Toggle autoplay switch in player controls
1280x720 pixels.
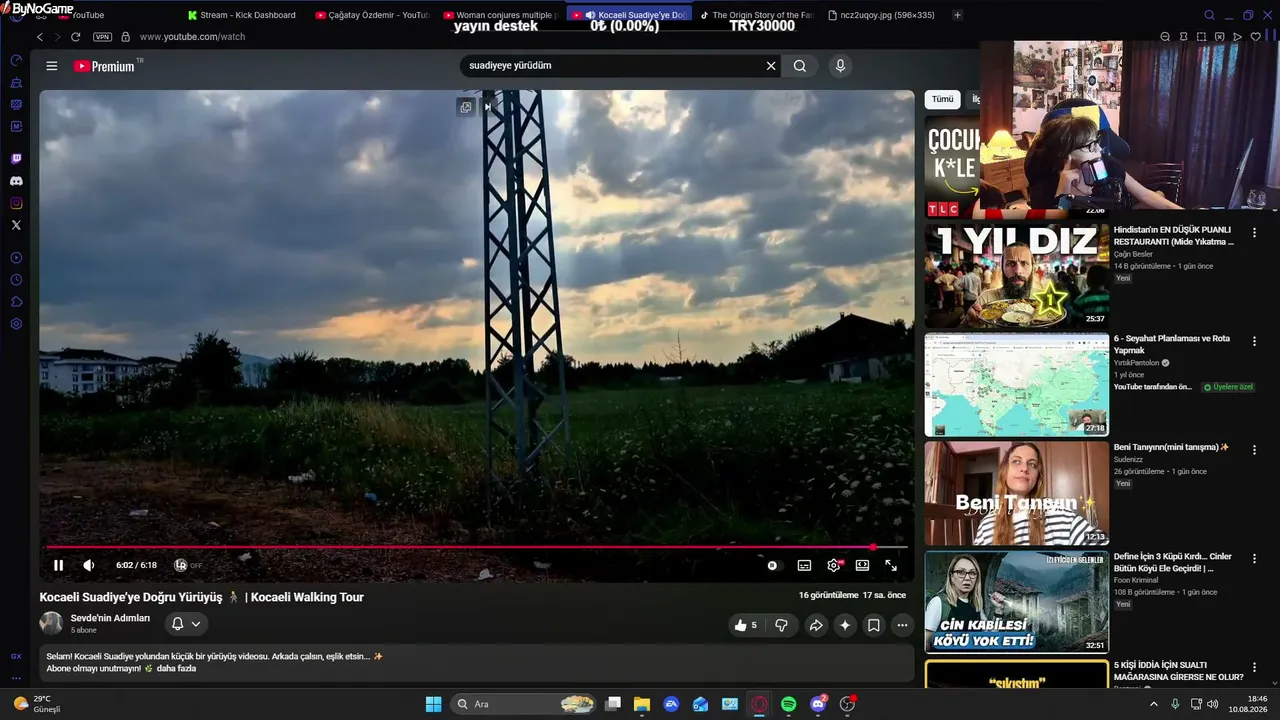772,565
